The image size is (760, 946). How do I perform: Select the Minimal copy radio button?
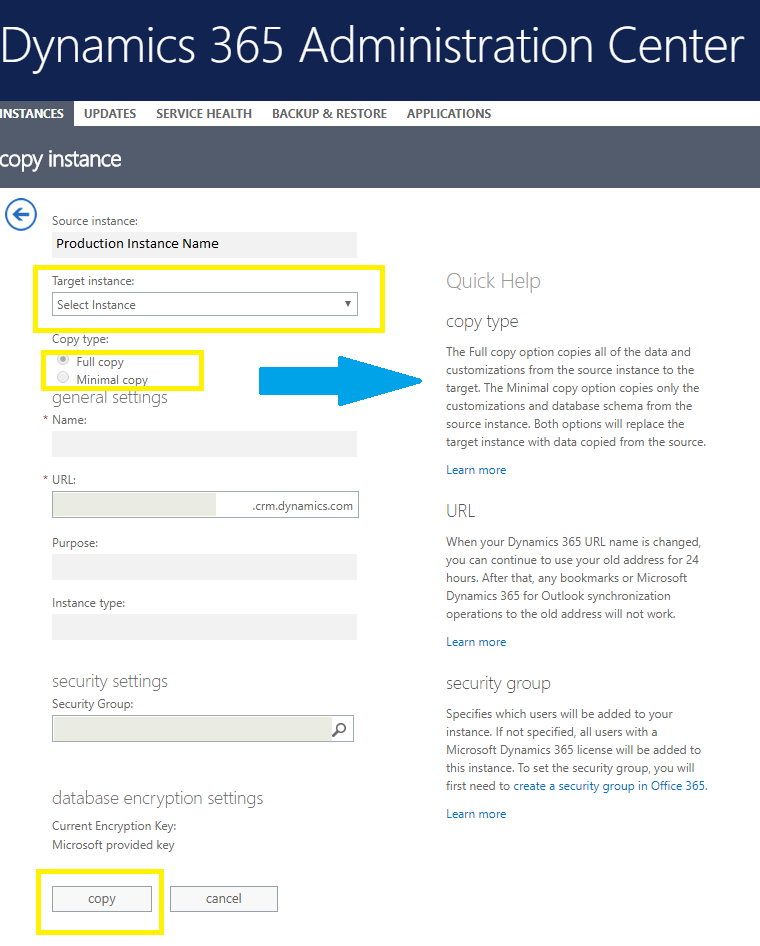(64, 378)
